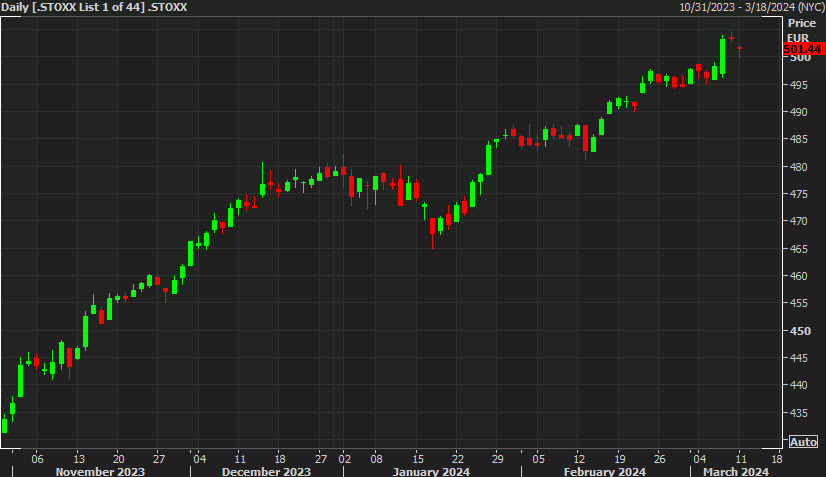Select the red 501.44 last price tag
Viewport: 826px width, 477px height.
click(x=802, y=49)
